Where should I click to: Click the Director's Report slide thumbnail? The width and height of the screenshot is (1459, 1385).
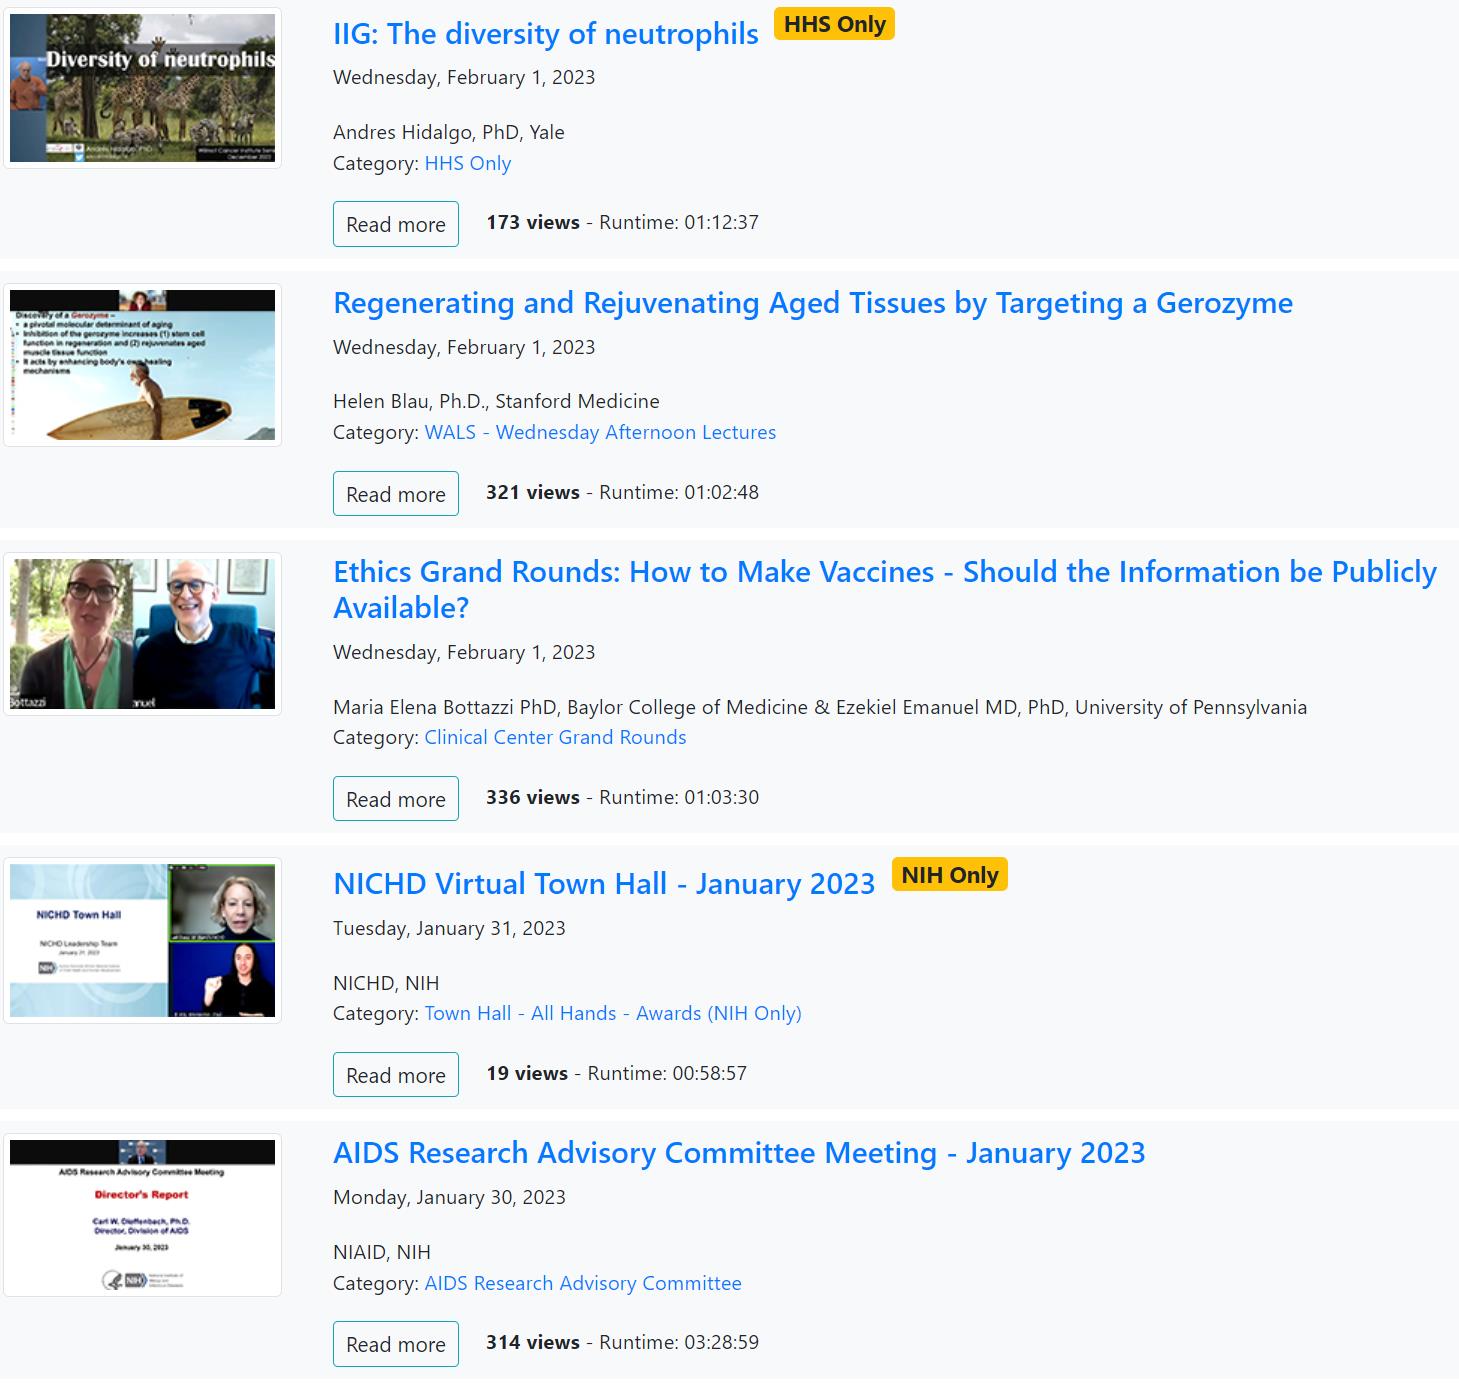tap(142, 1215)
